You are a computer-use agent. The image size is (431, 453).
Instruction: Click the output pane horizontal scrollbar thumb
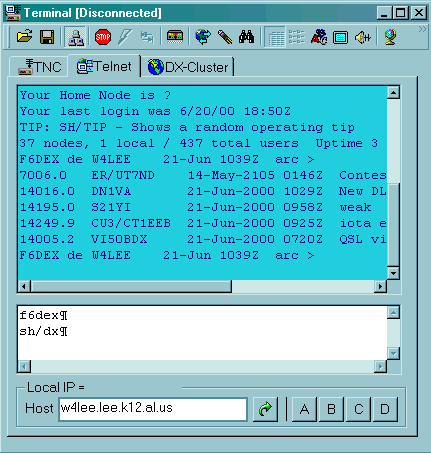coord(131,286)
